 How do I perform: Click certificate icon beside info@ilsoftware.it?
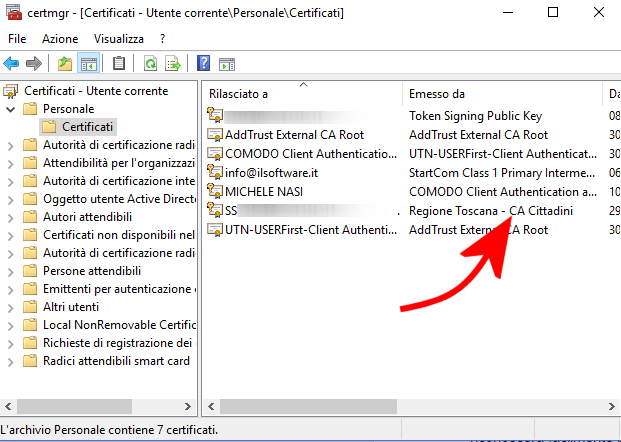[215, 173]
